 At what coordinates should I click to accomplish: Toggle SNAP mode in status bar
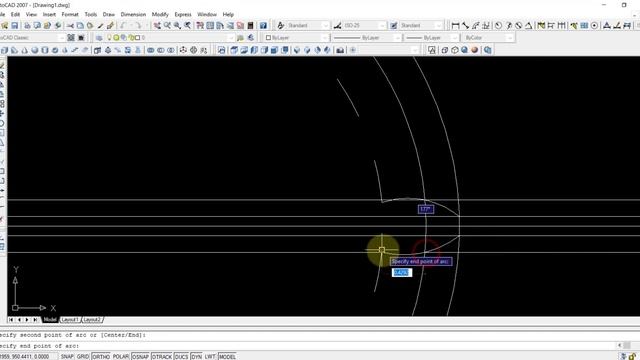point(67,356)
